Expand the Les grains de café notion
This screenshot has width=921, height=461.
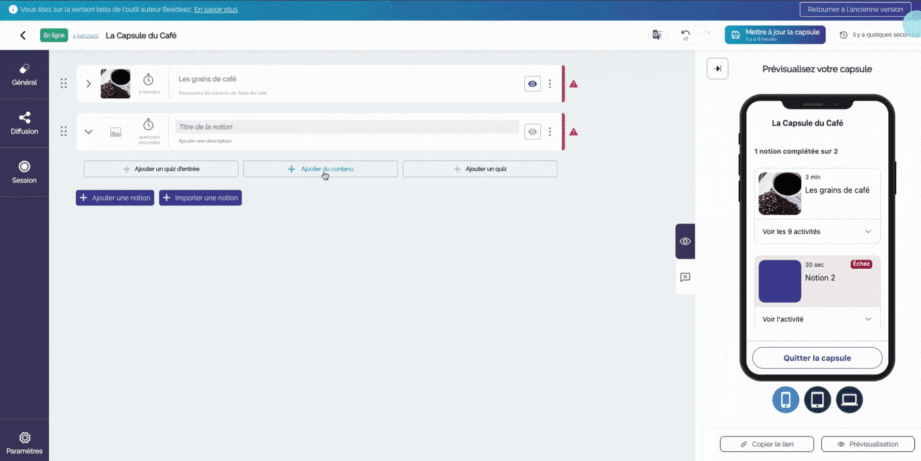pos(89,83)
